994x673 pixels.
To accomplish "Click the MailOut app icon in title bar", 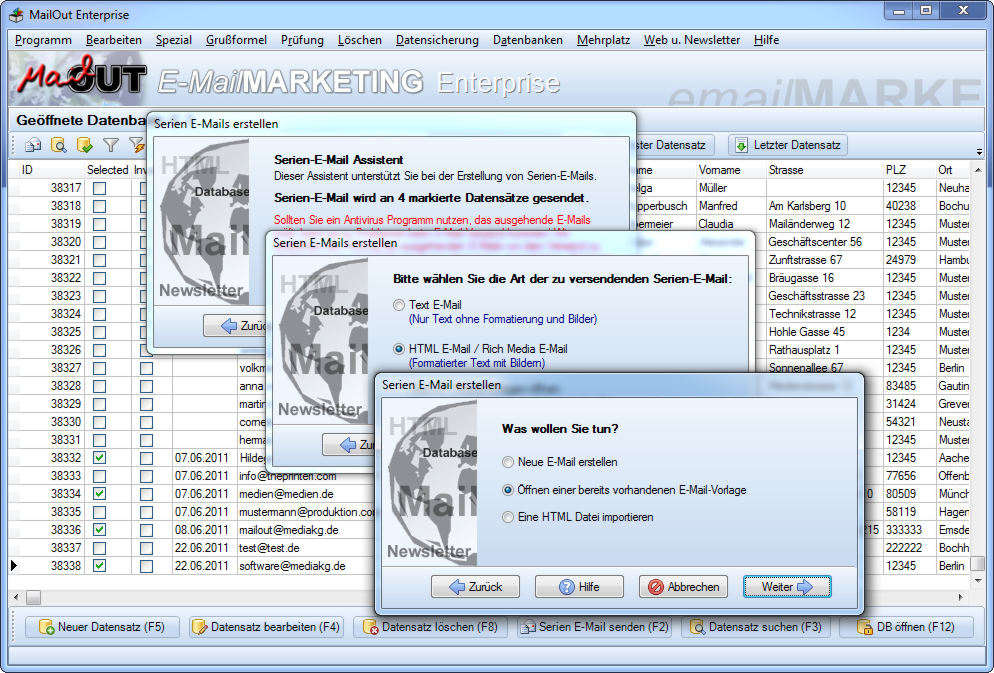I will pyautogui.click(x=16, y=15).
